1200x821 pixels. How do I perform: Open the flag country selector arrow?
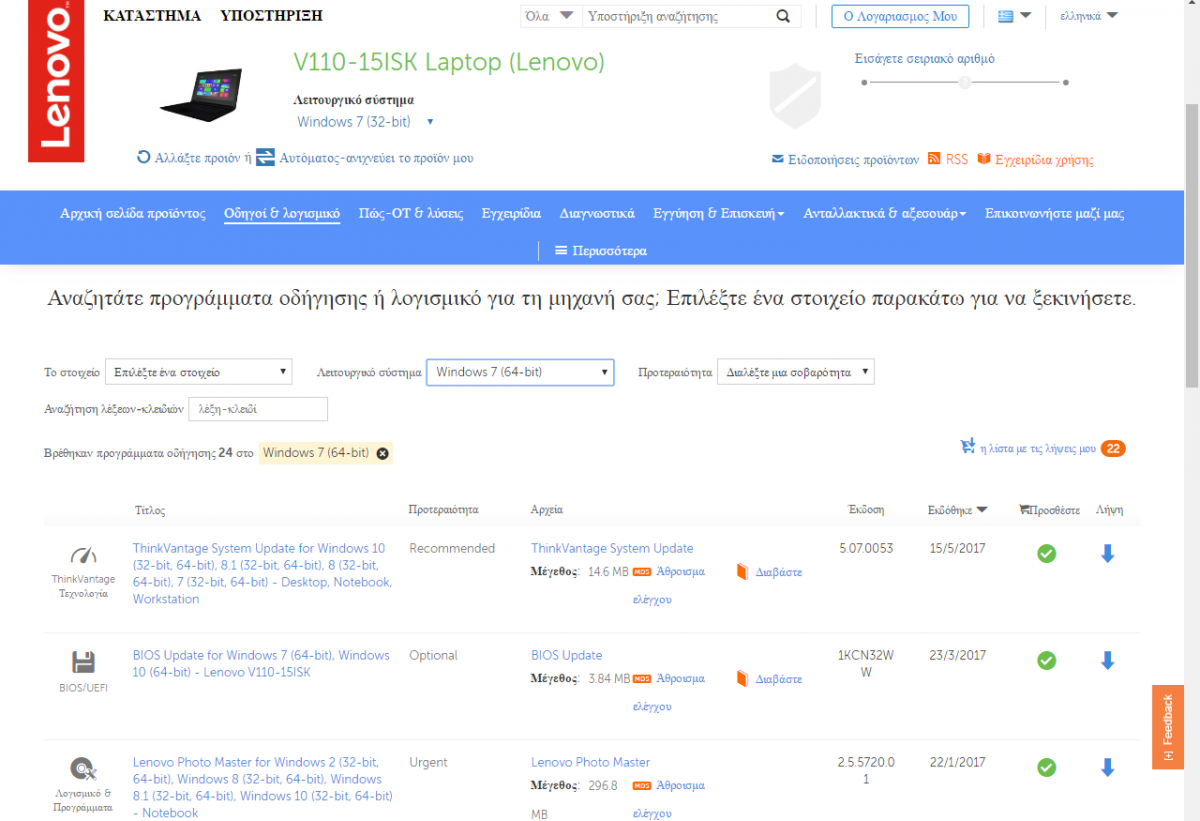pos(1025,16)
